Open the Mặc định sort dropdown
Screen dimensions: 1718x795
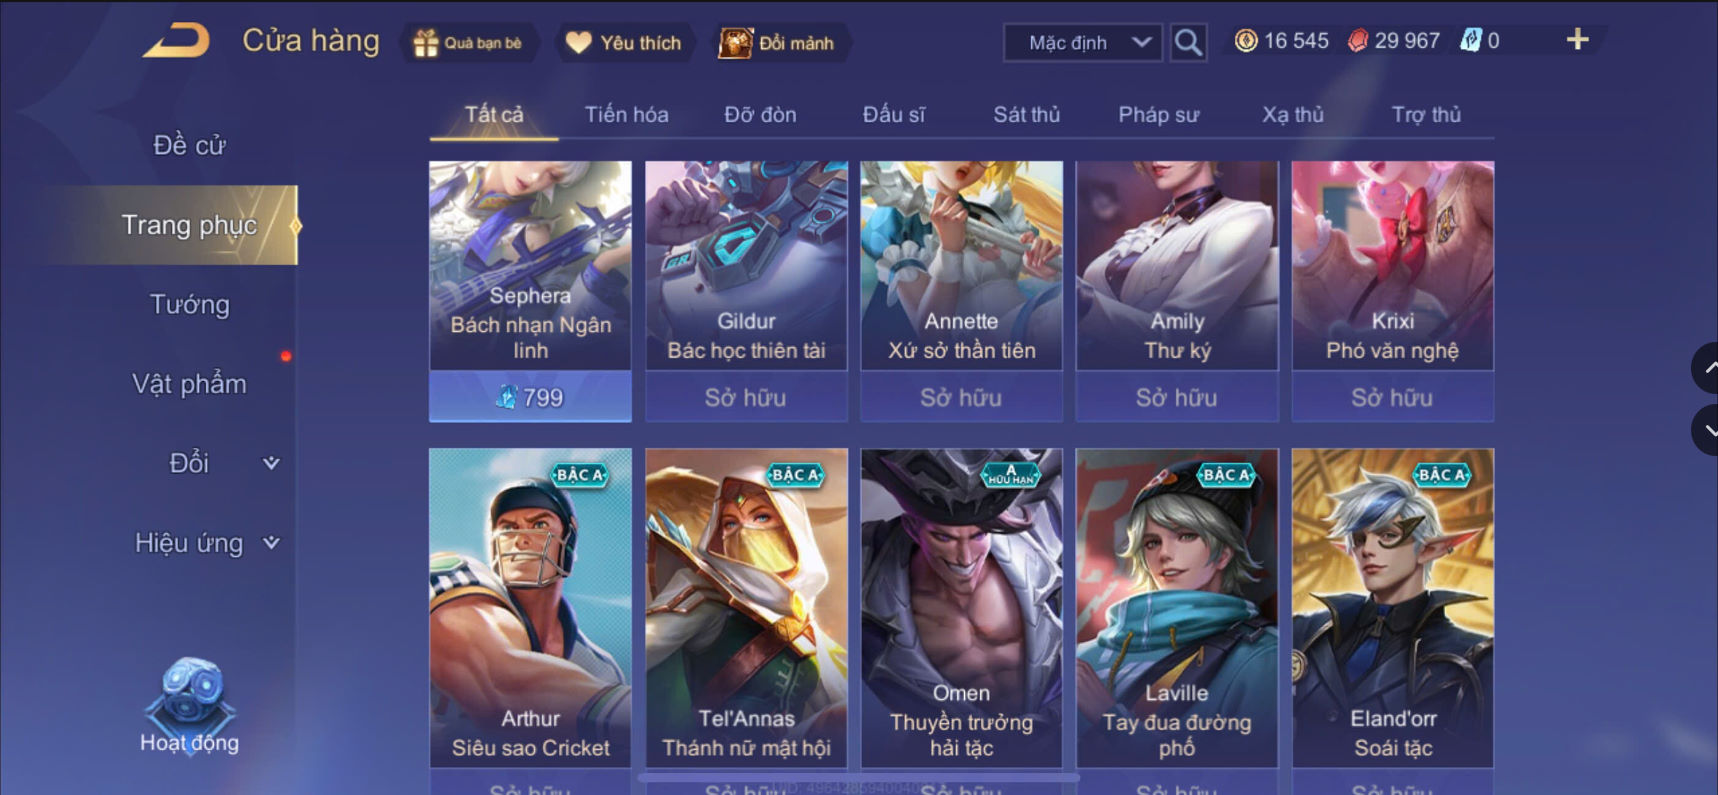pos(1083,43)
